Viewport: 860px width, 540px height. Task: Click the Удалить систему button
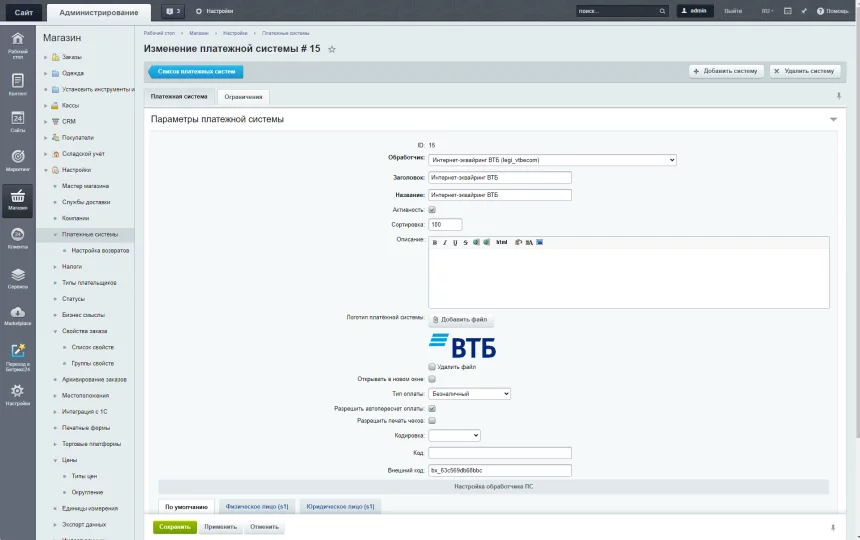[804, 71]
